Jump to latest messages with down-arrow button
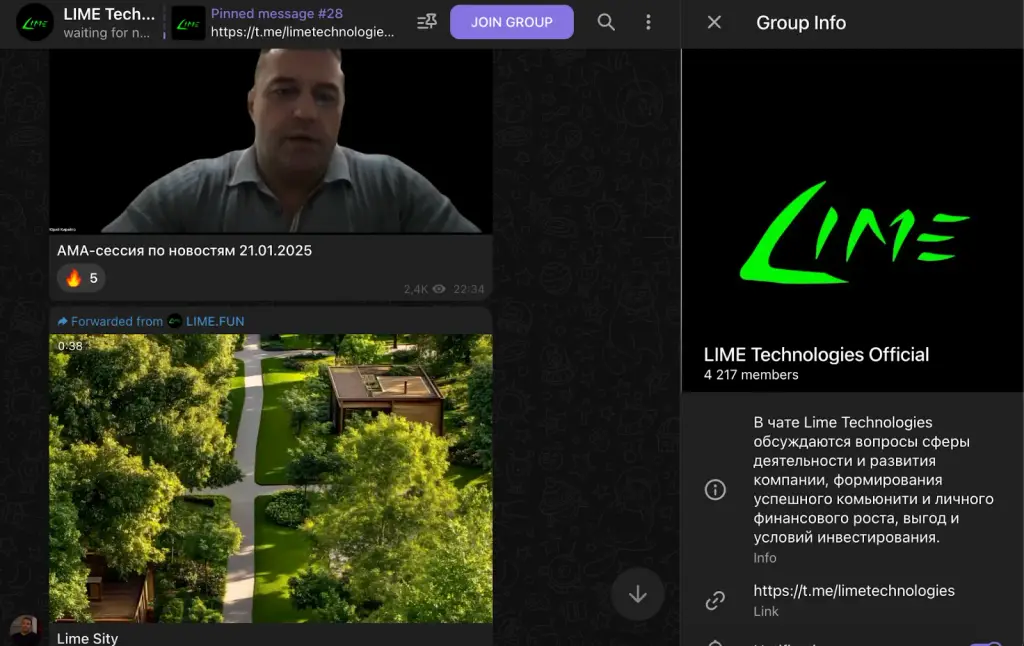The height and width of the screenshot is (646, 1024). tap(637, 594)
